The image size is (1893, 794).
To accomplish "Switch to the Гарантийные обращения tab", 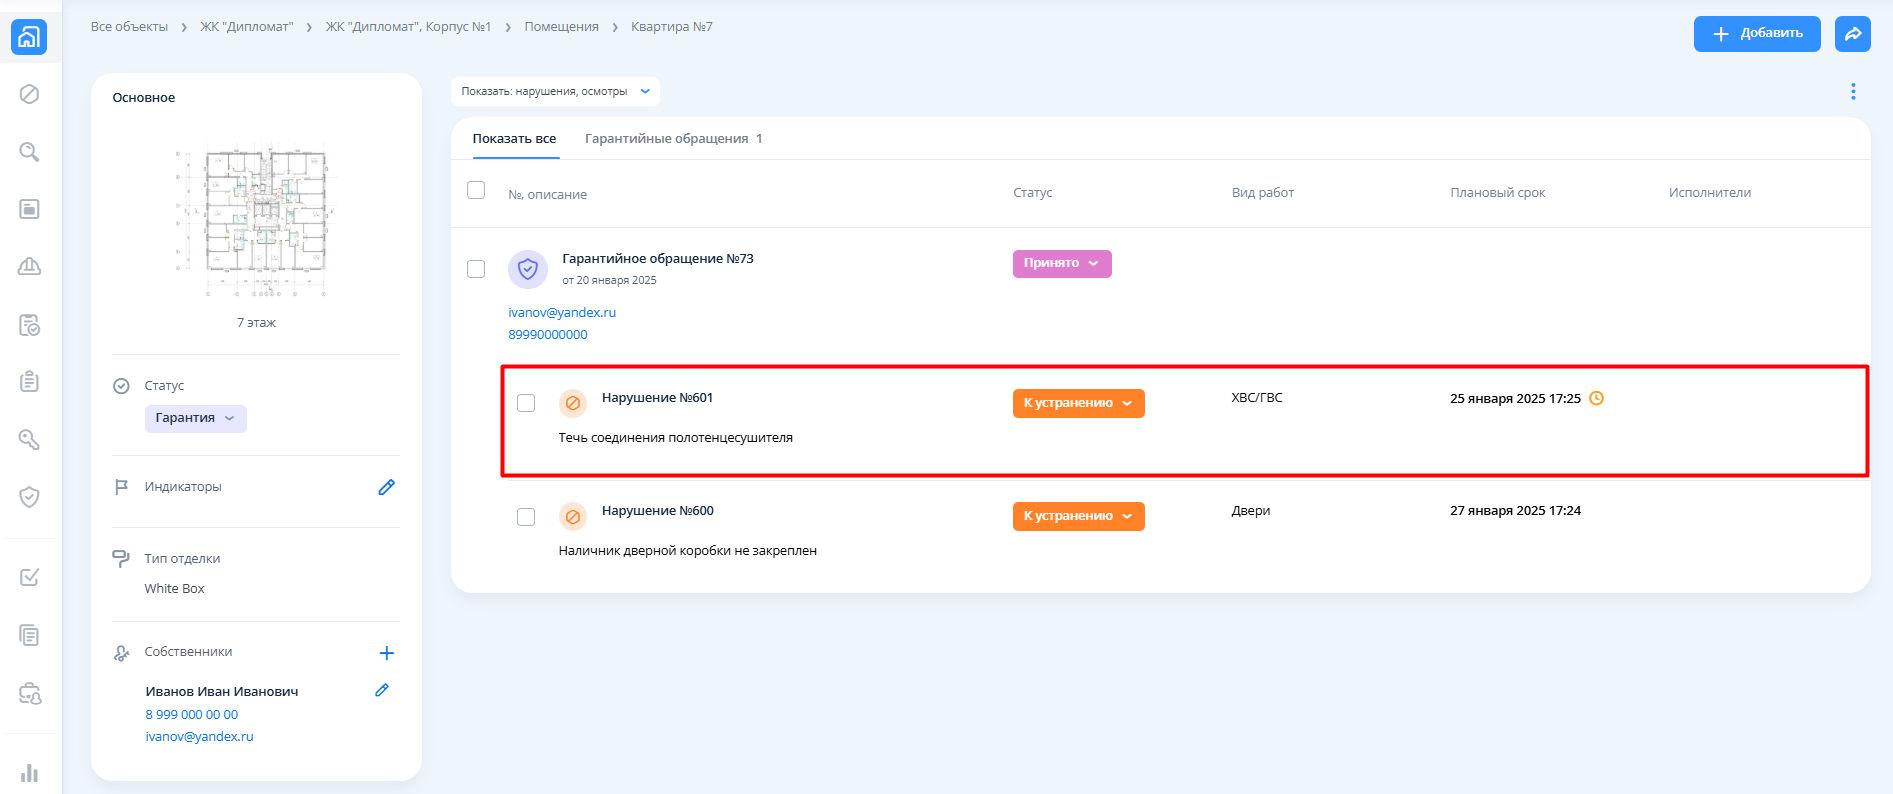I will point(672,139).
